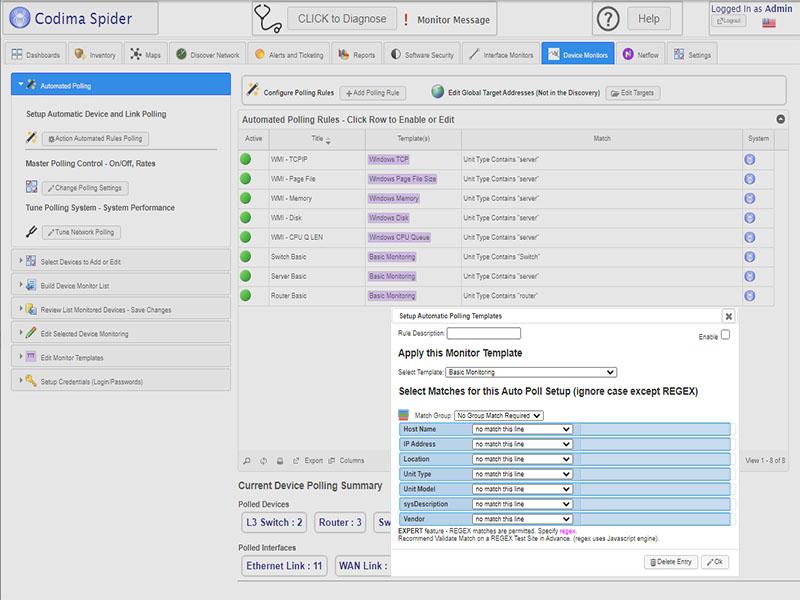Click the wrench icon beside Tune Network Polling
800x600 pixels.
pyautogui.click(x=32, y=232)
